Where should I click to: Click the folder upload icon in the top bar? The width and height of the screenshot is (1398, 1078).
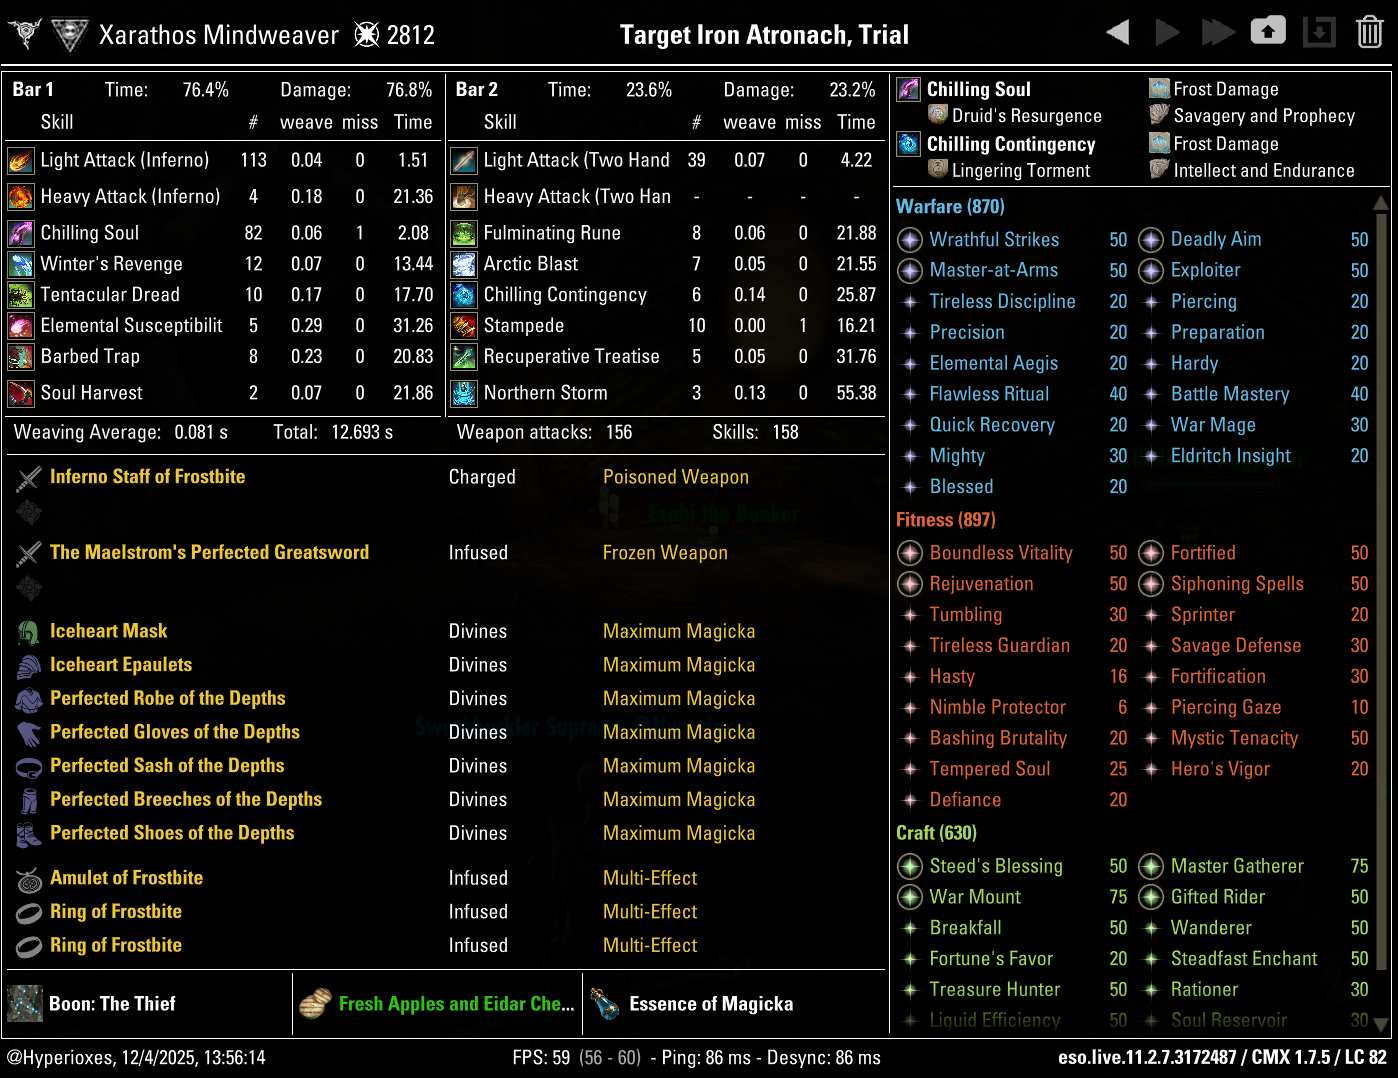pyautogui.click(x=1268, y=31)
